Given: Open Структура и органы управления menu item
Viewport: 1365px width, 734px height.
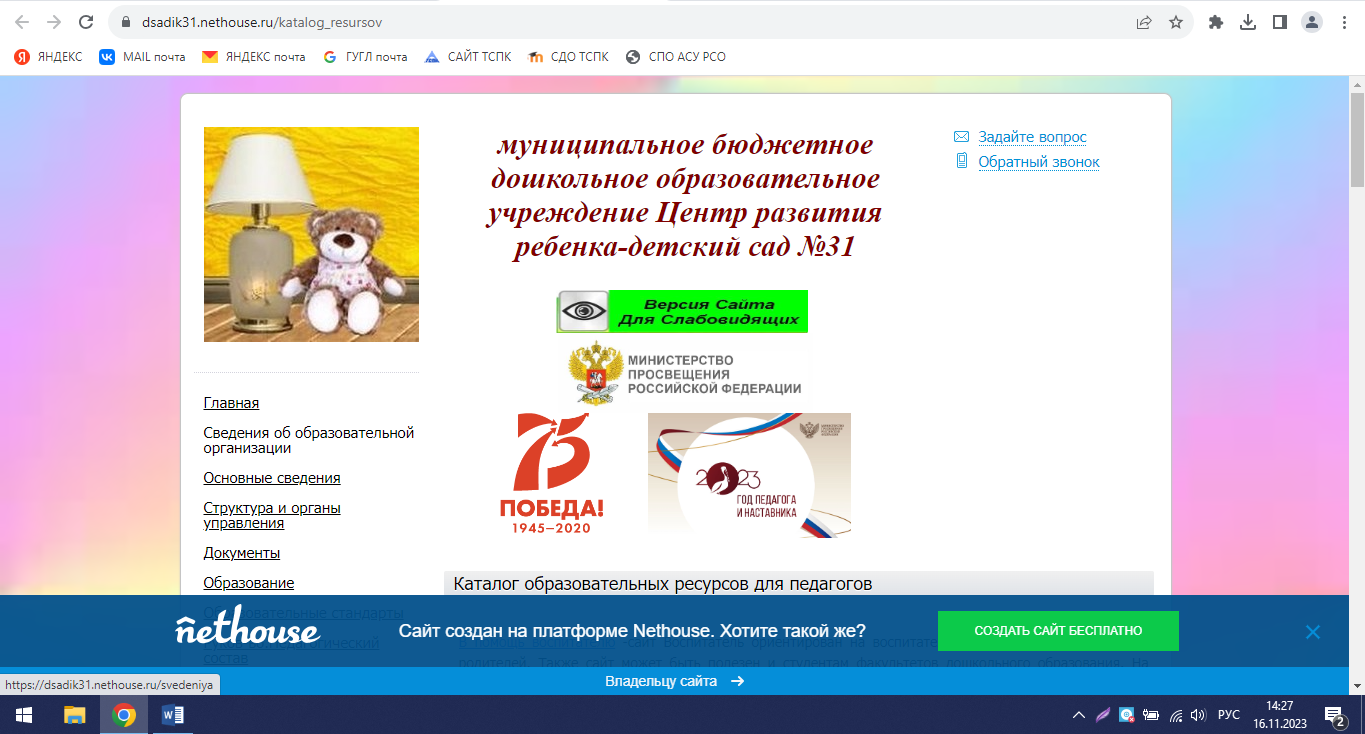Looking at the screenshot, I should (x=272, y=515).
